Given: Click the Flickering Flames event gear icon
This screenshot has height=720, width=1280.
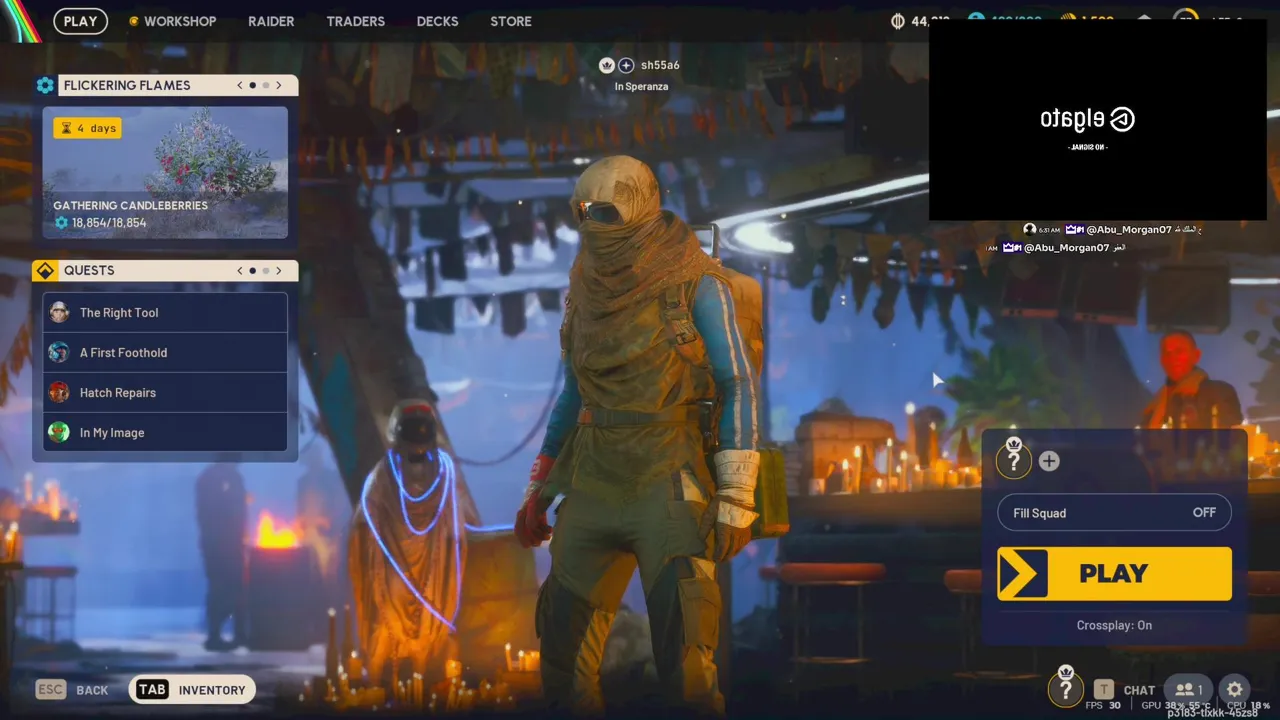Looking at the screenshot, I should (x=45, y=85).
